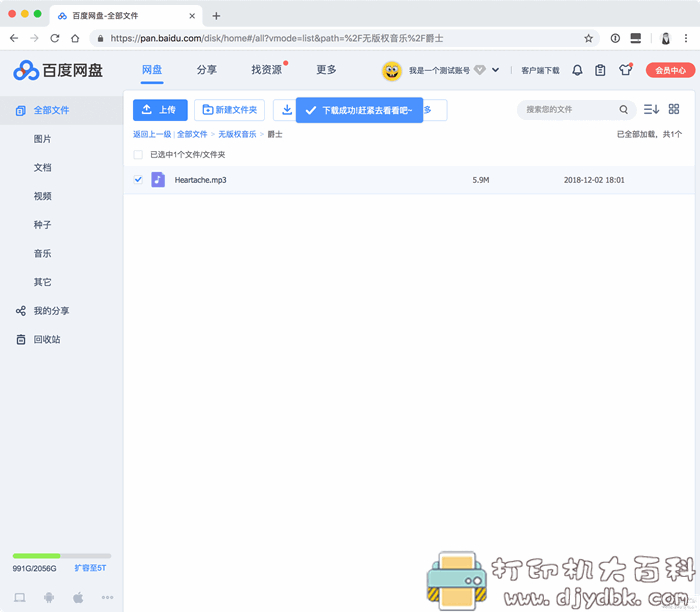Open the sort order icon
Image resolution: width=700 pixels, height=612 pixels.
[651, 109]
